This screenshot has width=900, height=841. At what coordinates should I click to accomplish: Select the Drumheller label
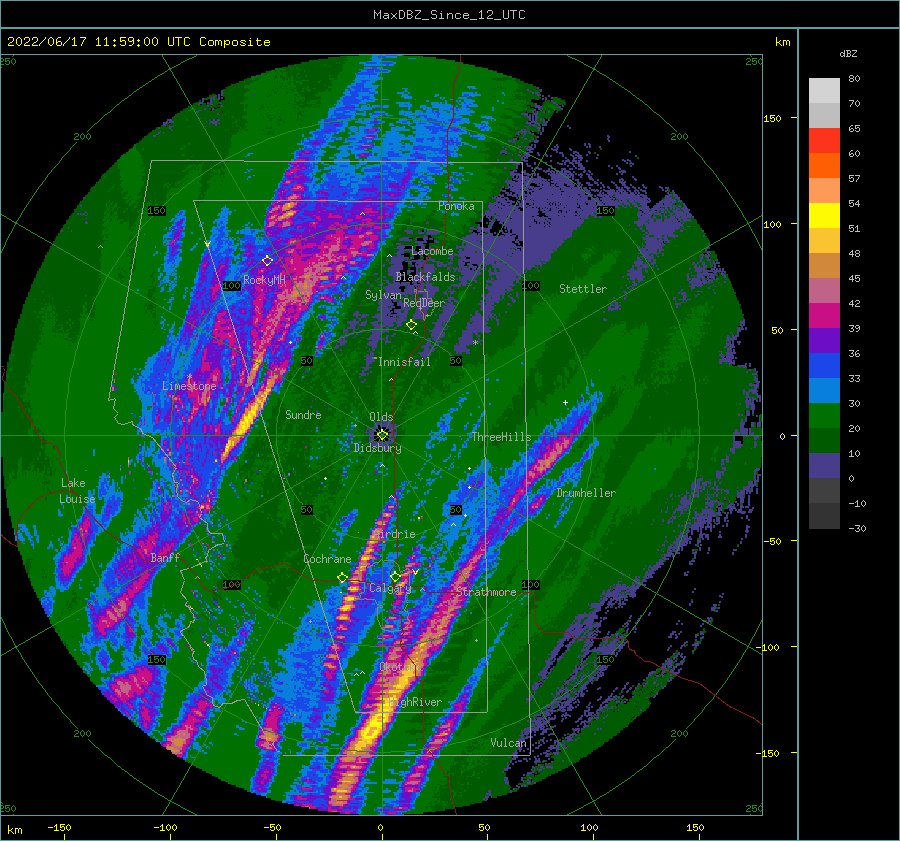[x=586, y=493]
